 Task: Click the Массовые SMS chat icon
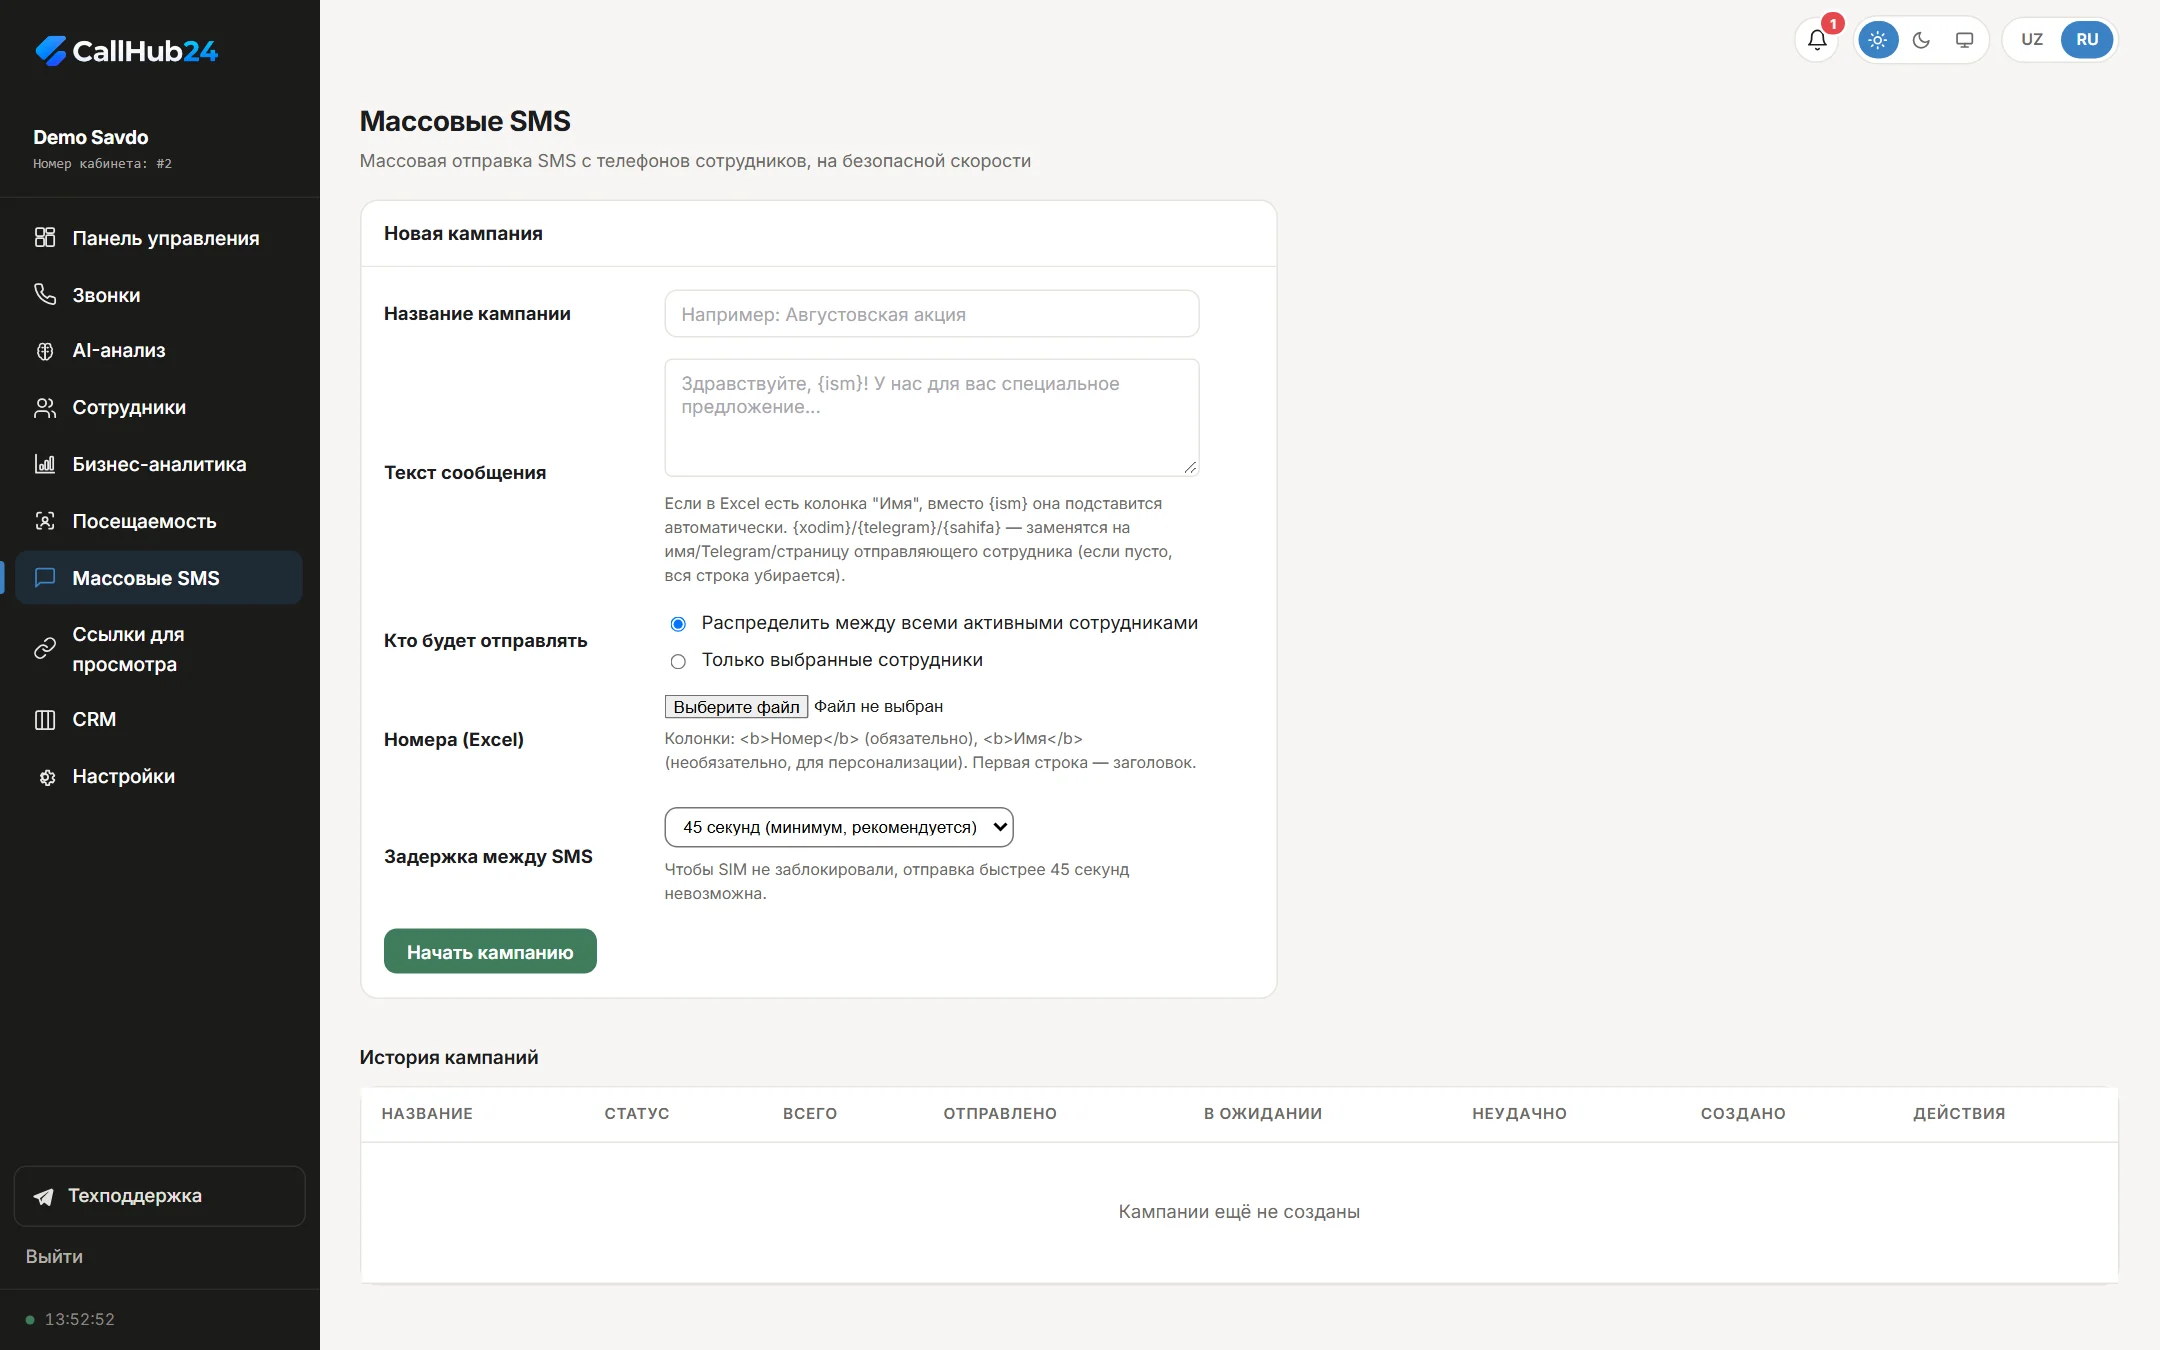click(x=45, y=577)
